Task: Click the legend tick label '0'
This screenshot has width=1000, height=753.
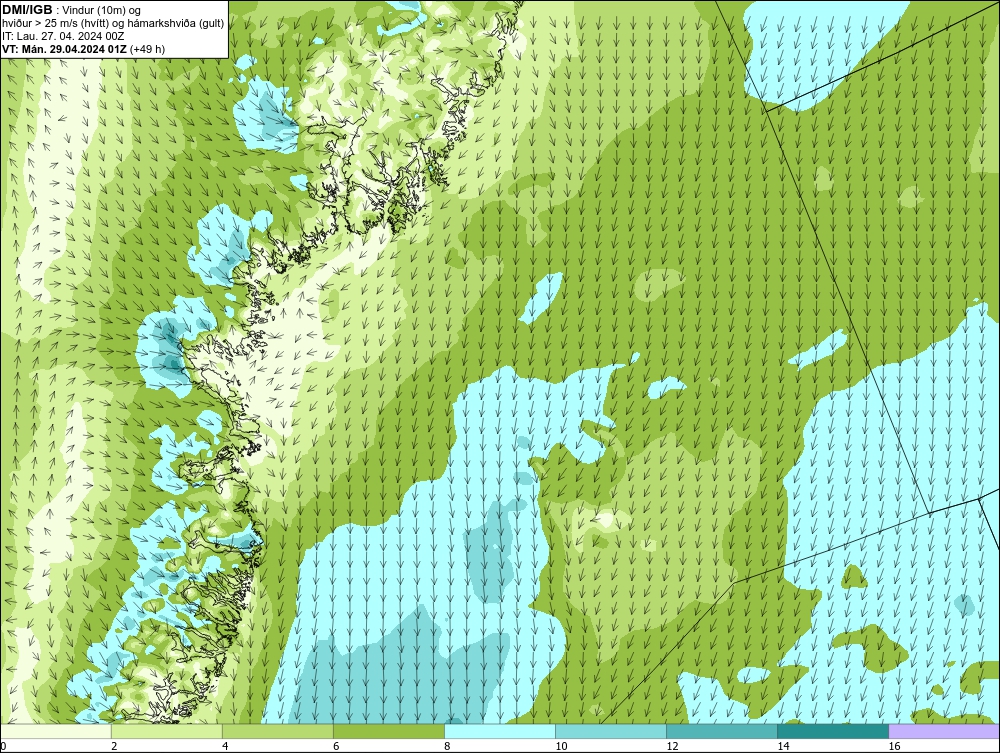Action: pyautogui.click(x=3, y=746)
